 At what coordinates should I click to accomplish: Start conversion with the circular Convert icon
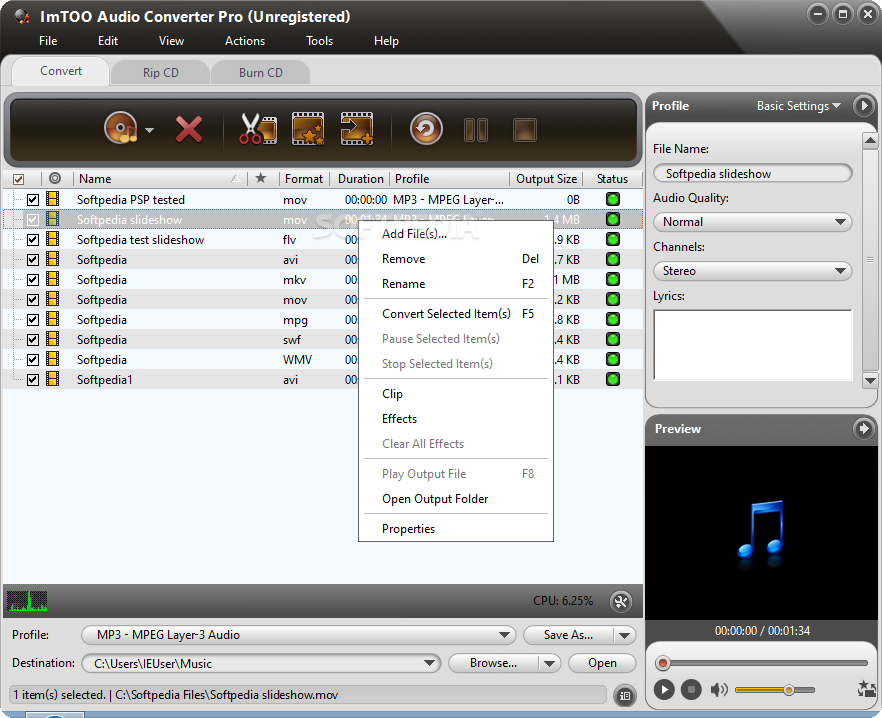pyautogui.click(x=426, y=129)
